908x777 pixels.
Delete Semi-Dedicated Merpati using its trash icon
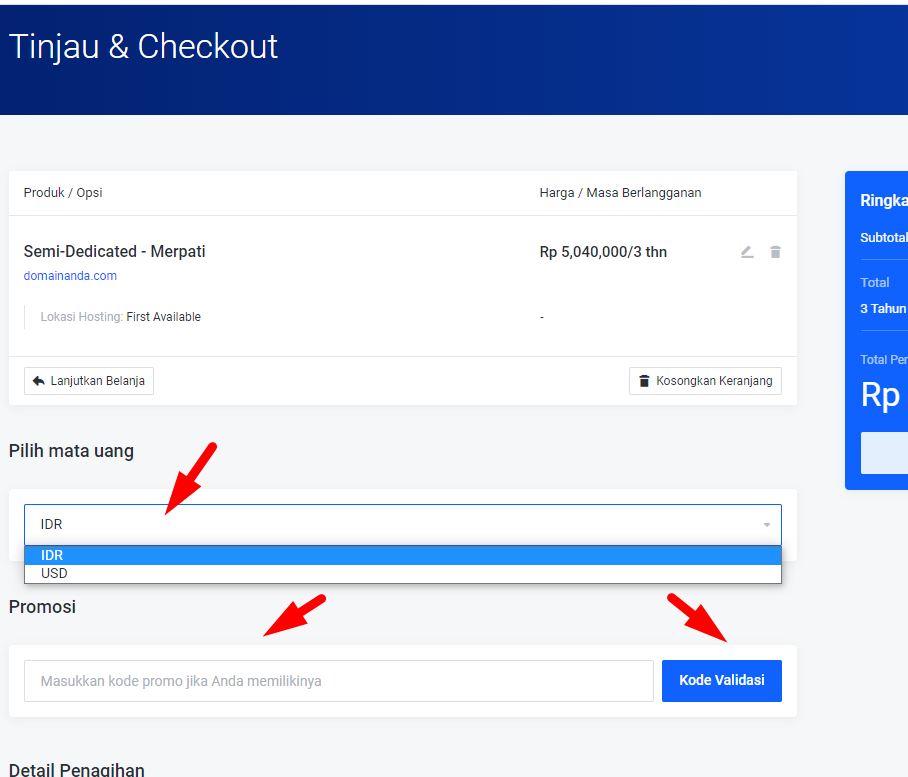click(775, 252)
